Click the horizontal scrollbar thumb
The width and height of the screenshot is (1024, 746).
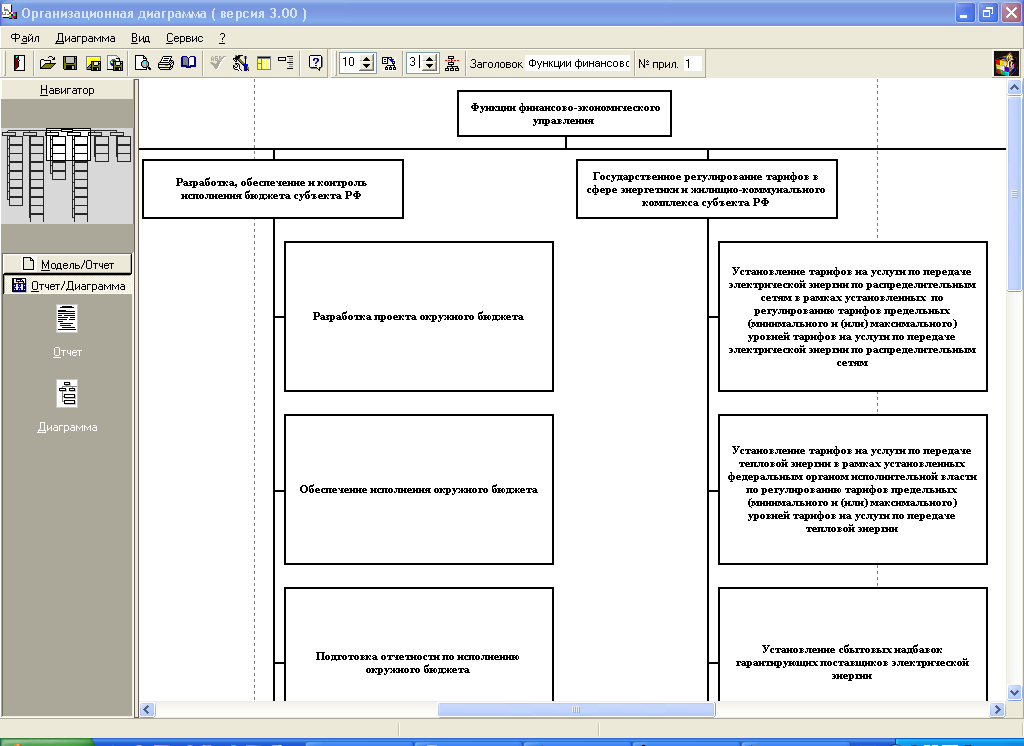(576, 709)
